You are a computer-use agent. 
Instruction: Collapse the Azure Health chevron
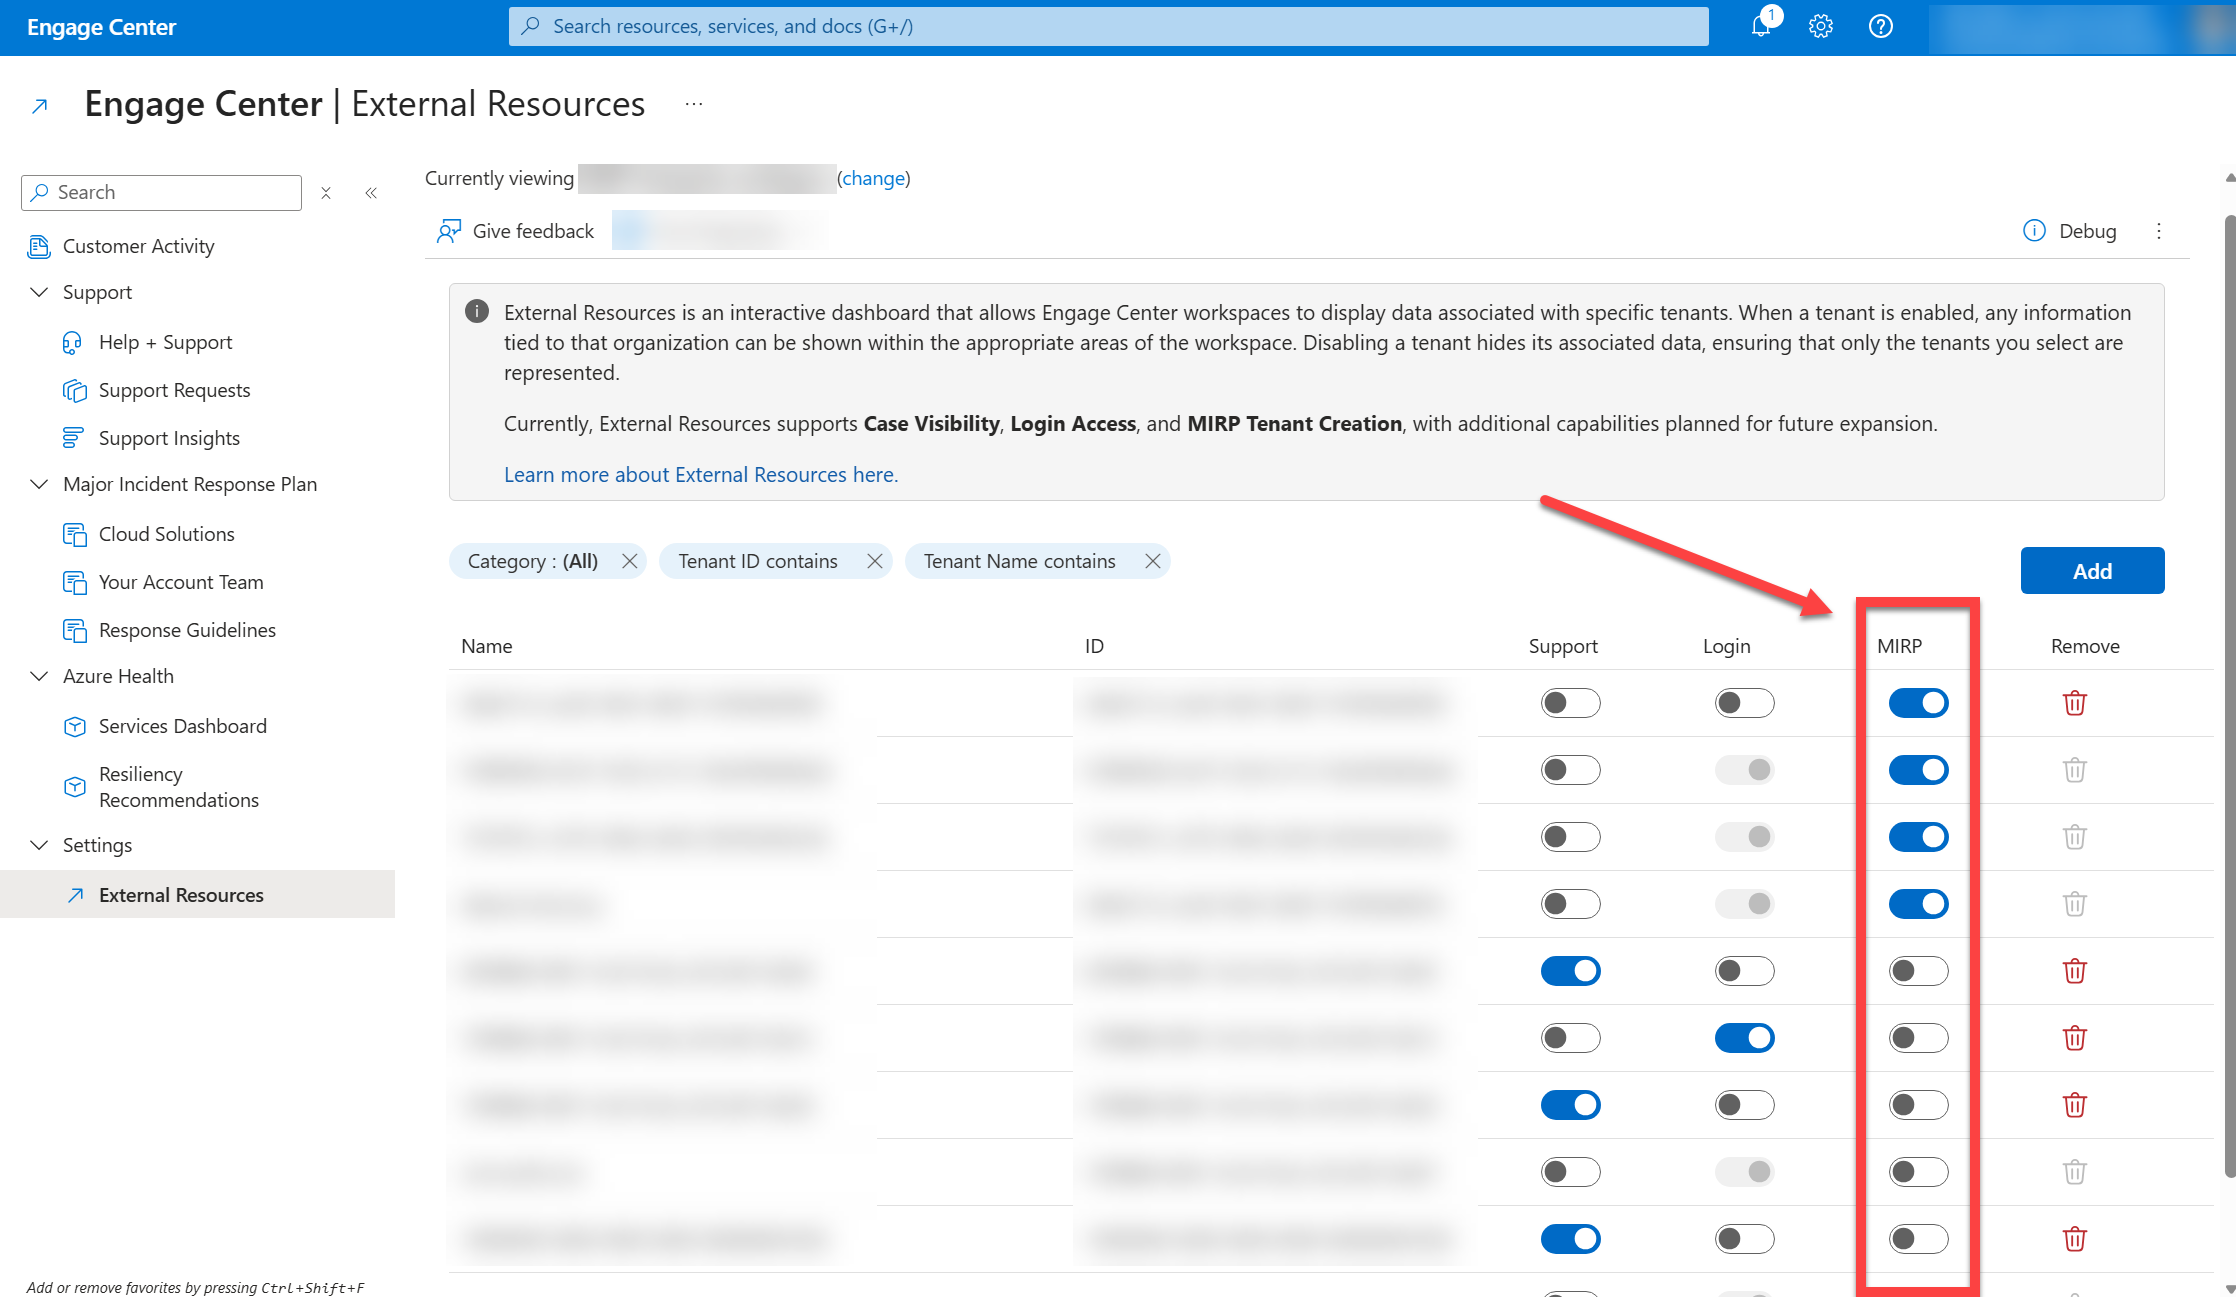tap(39, 676)
